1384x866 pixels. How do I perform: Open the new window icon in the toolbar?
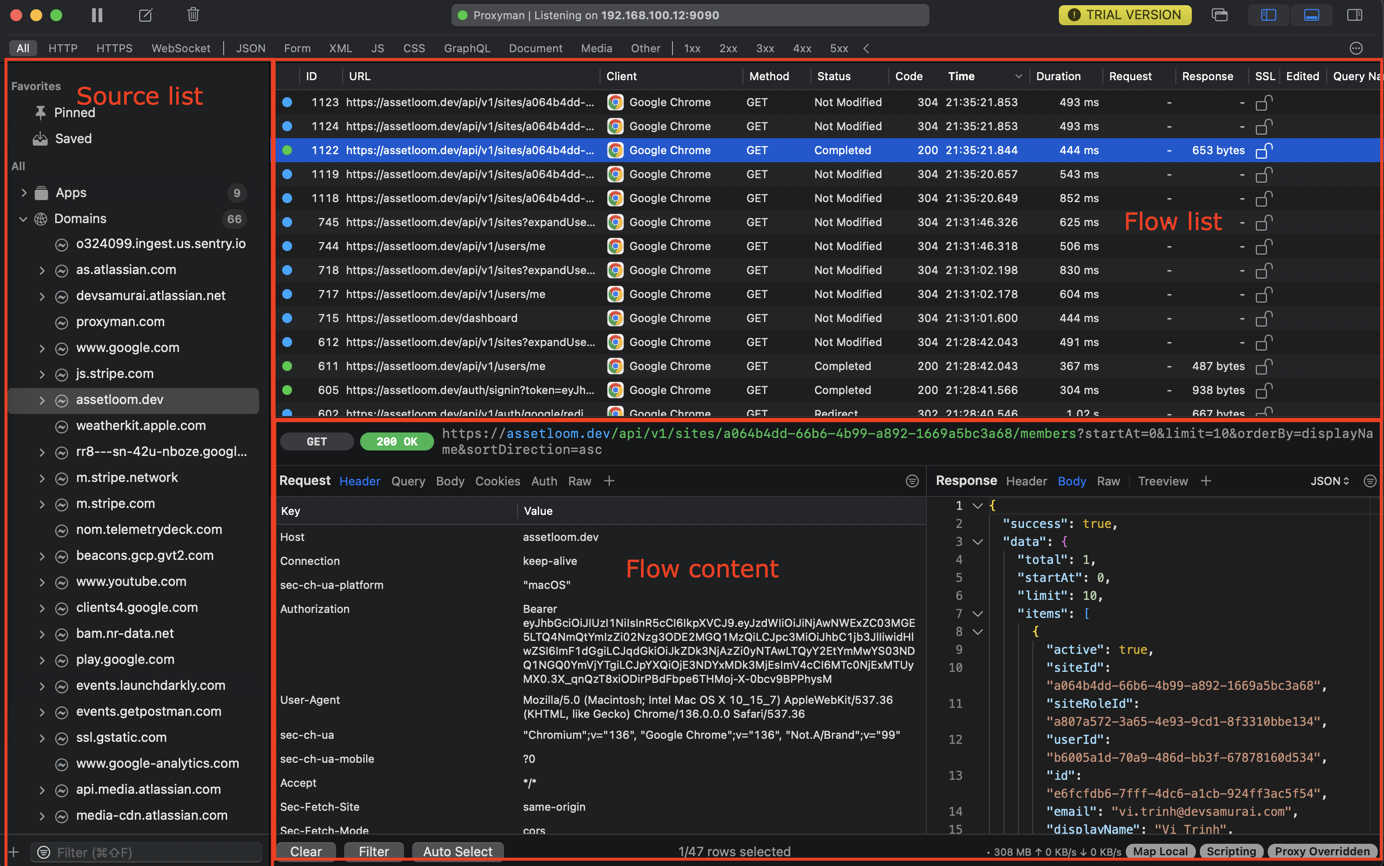point(1220,15)
